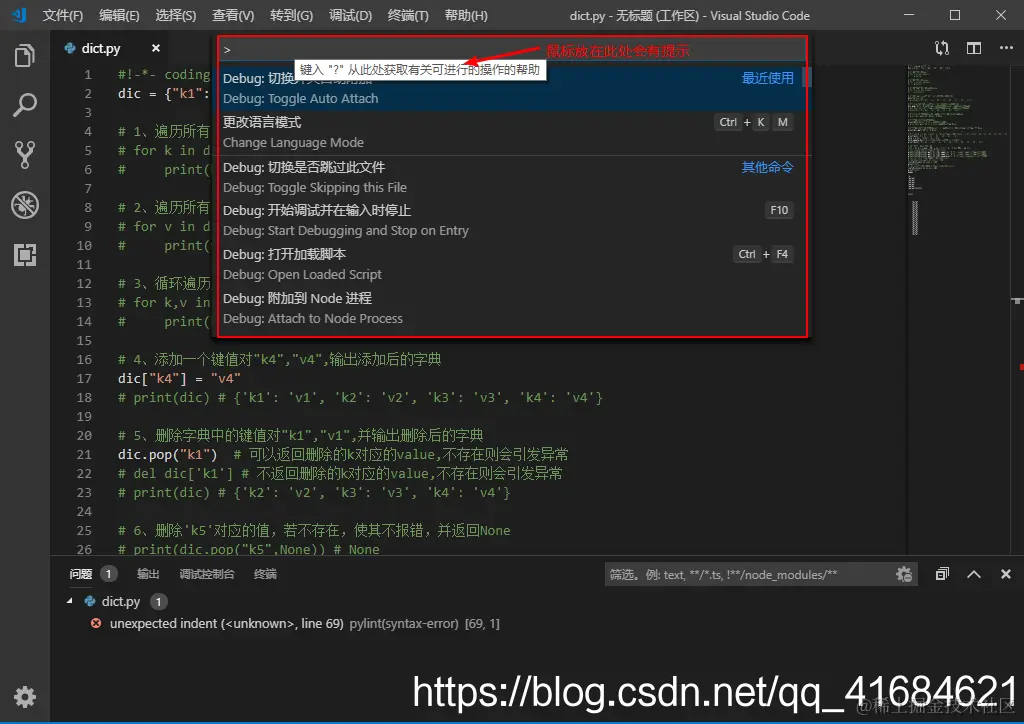This screenshot has width=1024, height=724.
Task: Click the Python file icon in Problems list
Action: (x=89, y=601)
